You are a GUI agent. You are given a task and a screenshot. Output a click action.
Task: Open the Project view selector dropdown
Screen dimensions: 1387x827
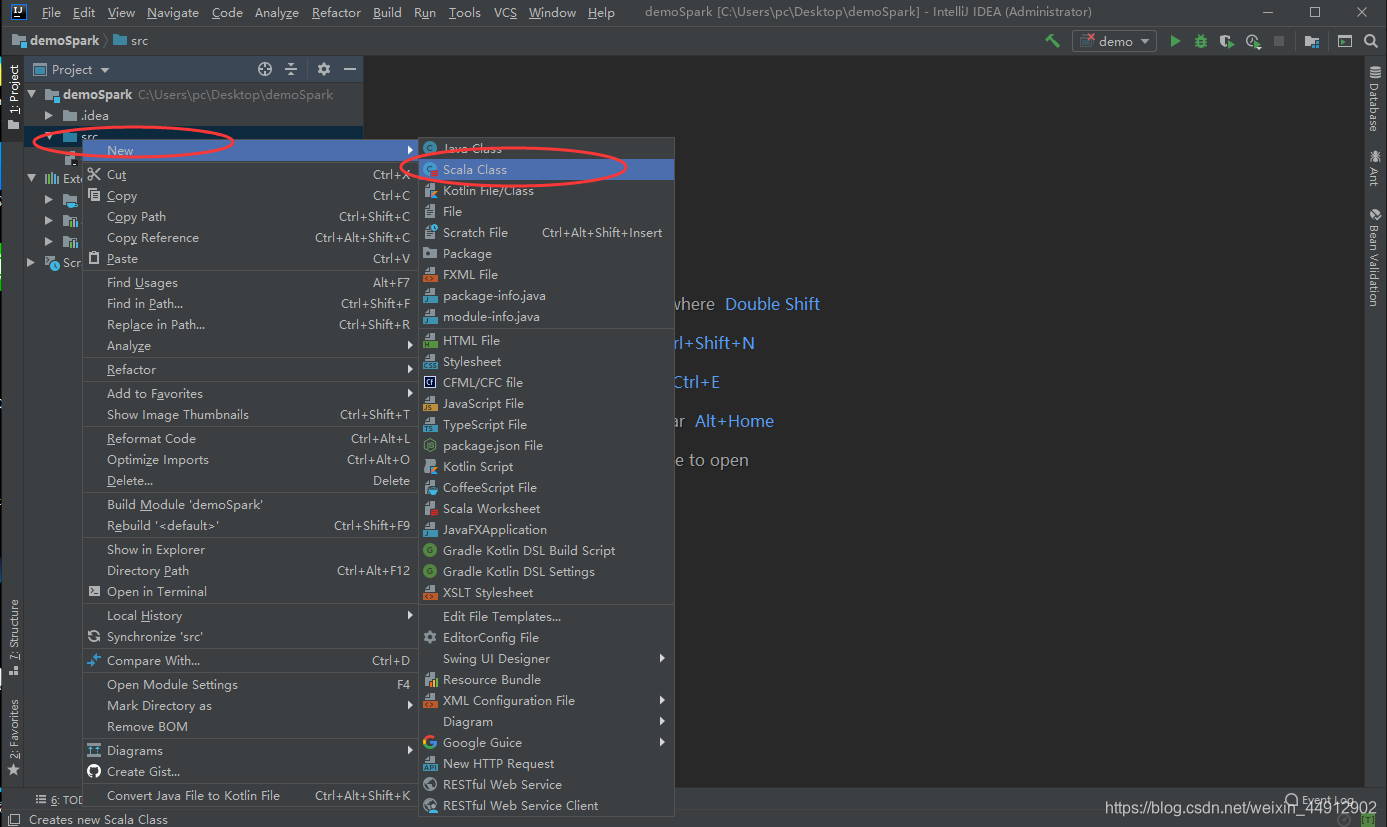point(70,69)
